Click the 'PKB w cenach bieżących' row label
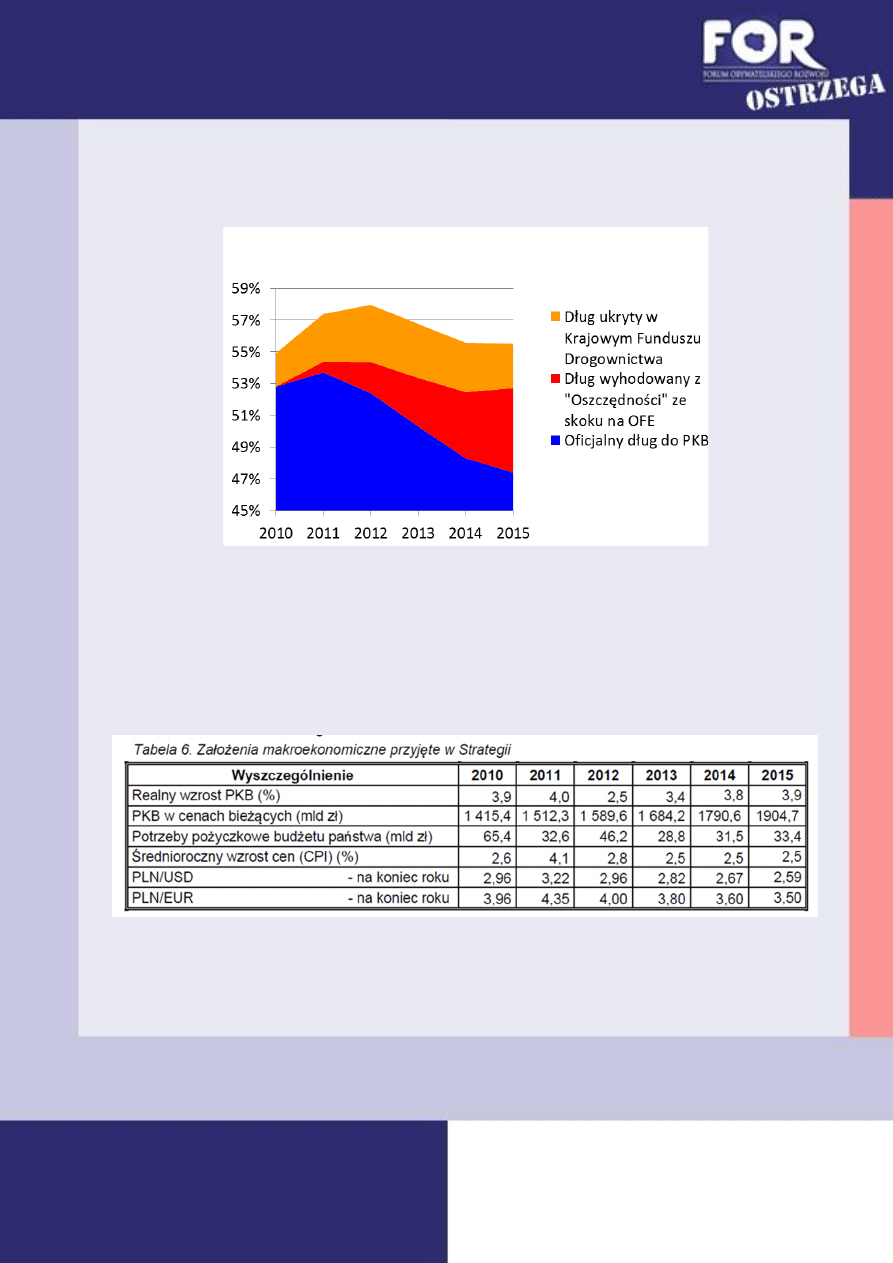This screenshot has width=893, height=1263. pos(238,816)
